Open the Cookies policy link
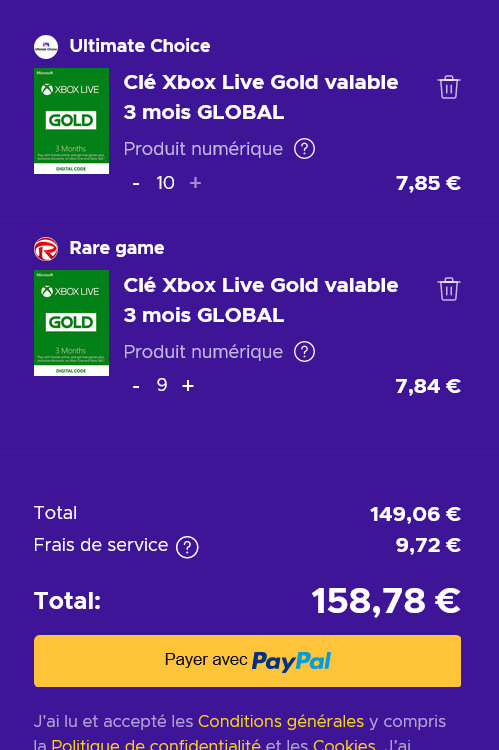This screenshot has width=499, height=750. [344, 744]
